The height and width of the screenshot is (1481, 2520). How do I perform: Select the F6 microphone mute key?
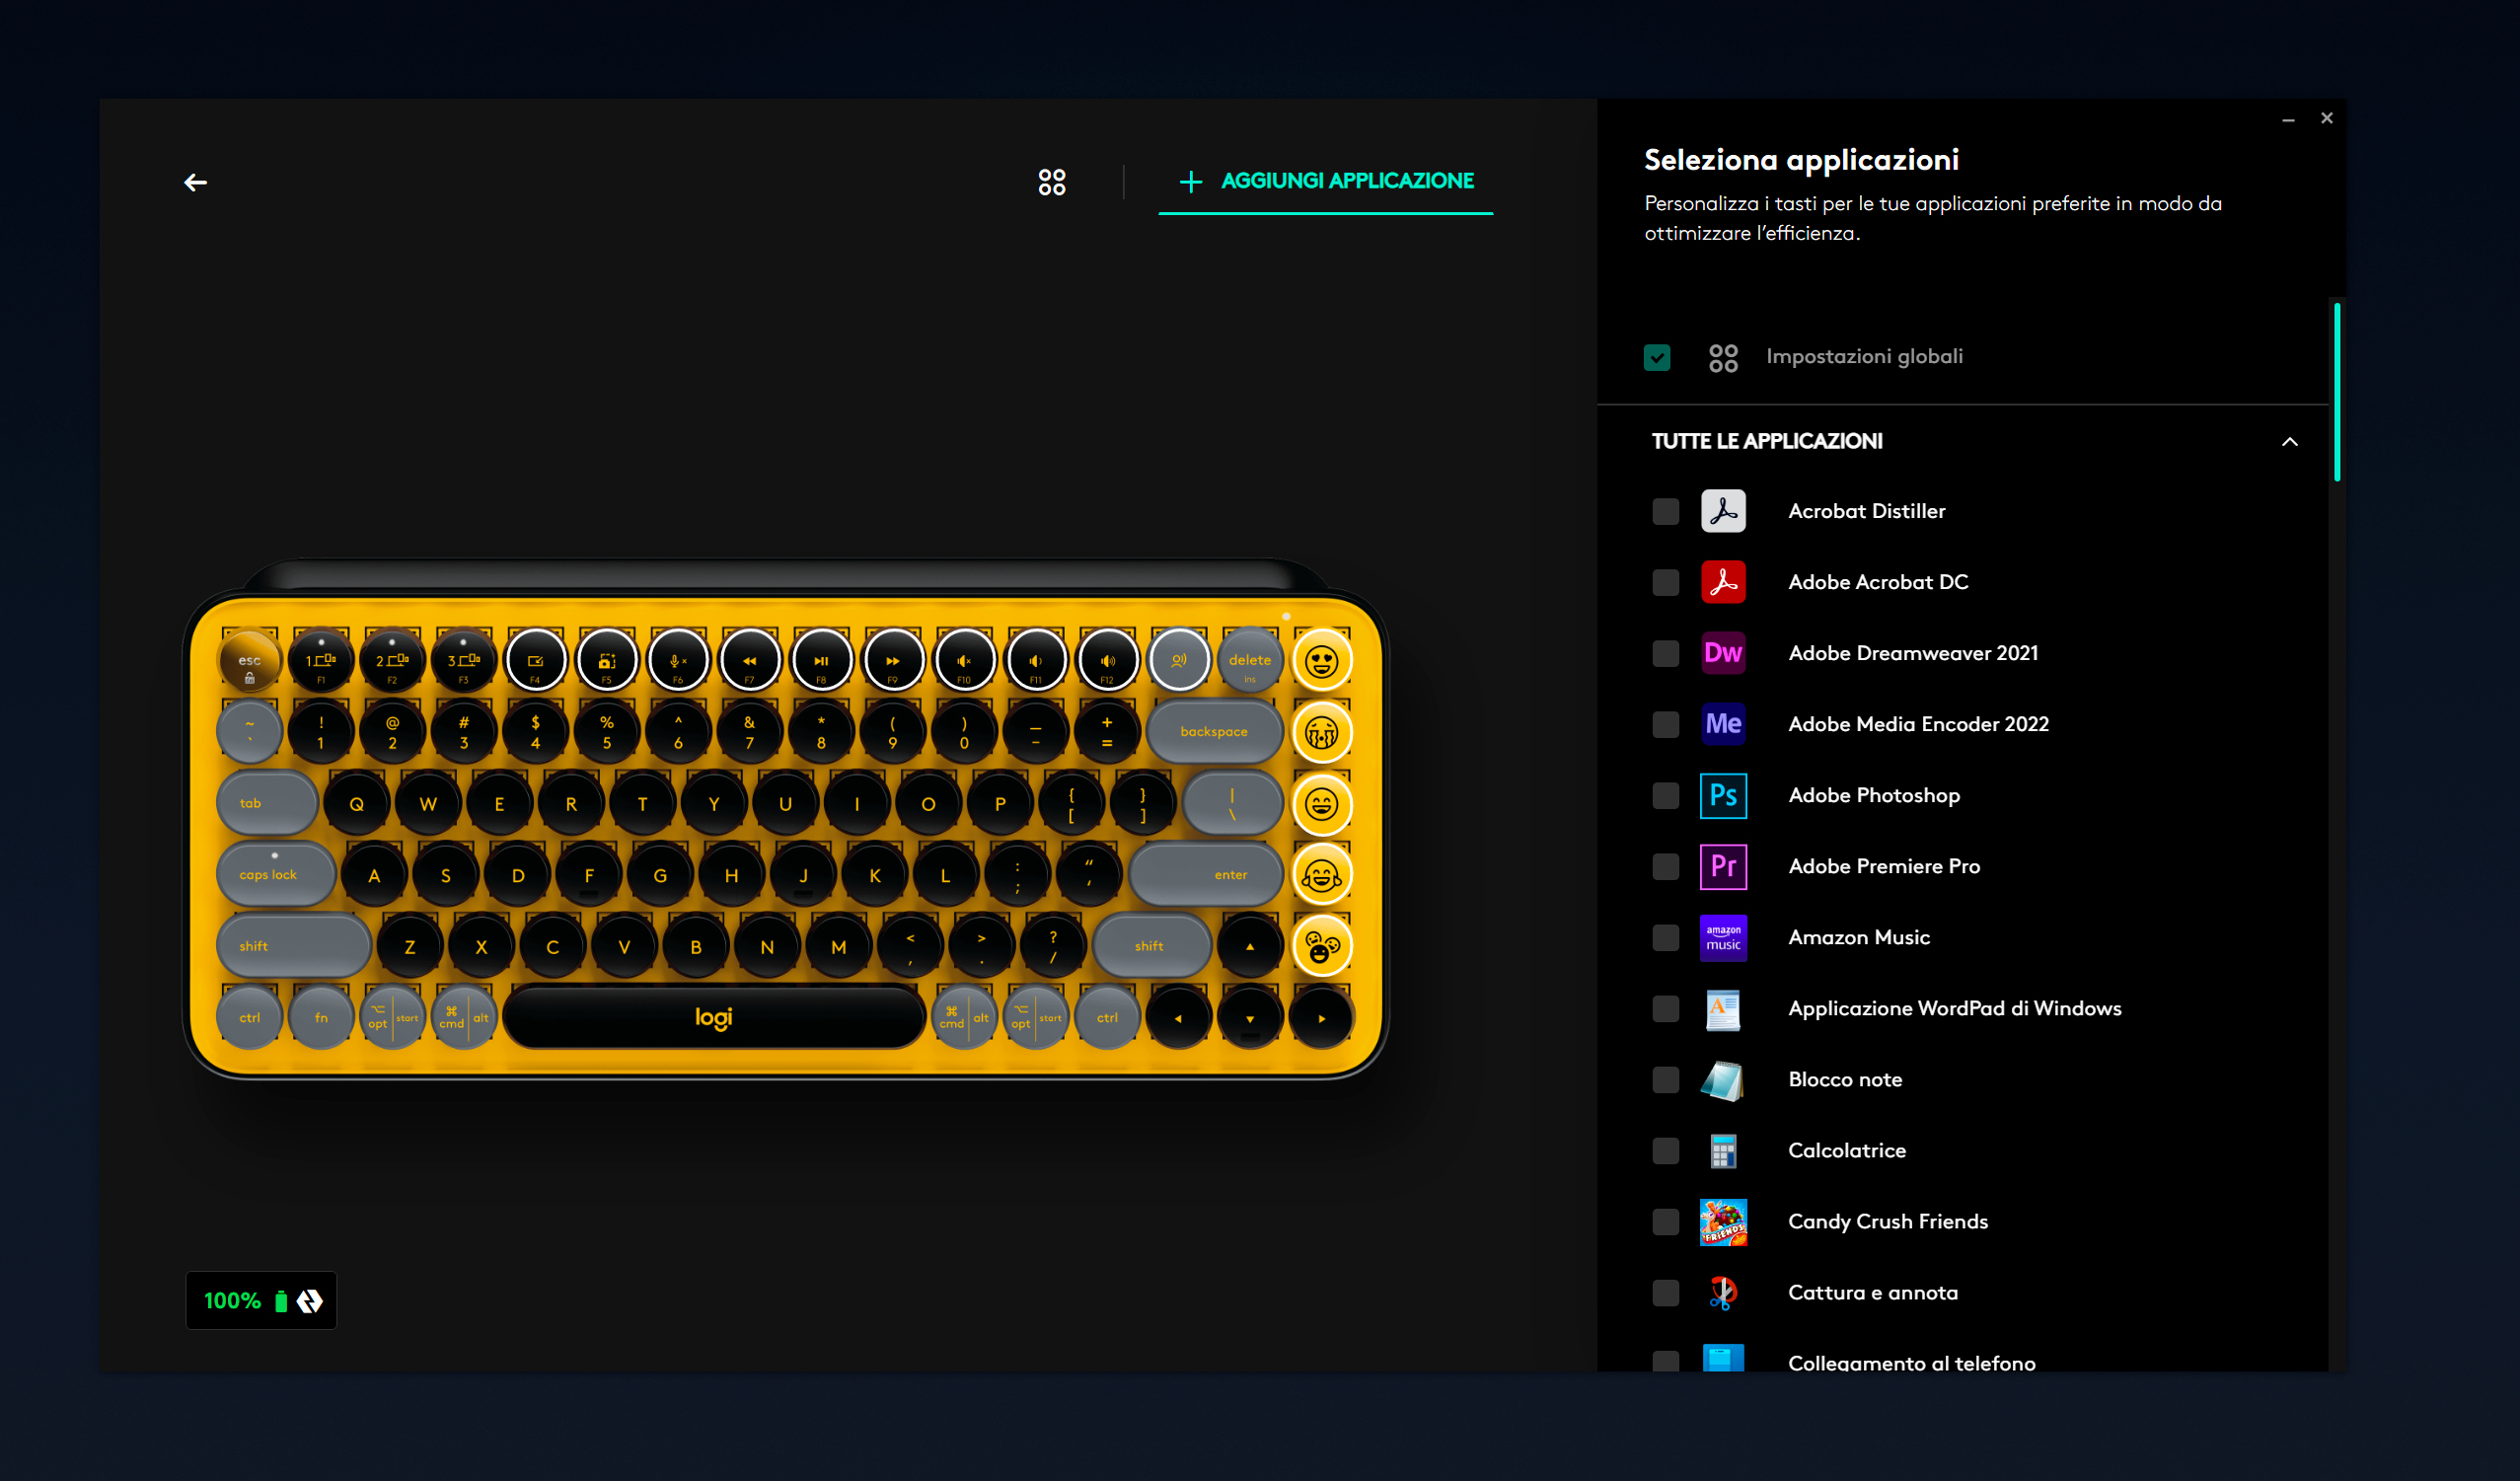pos(678,660)
